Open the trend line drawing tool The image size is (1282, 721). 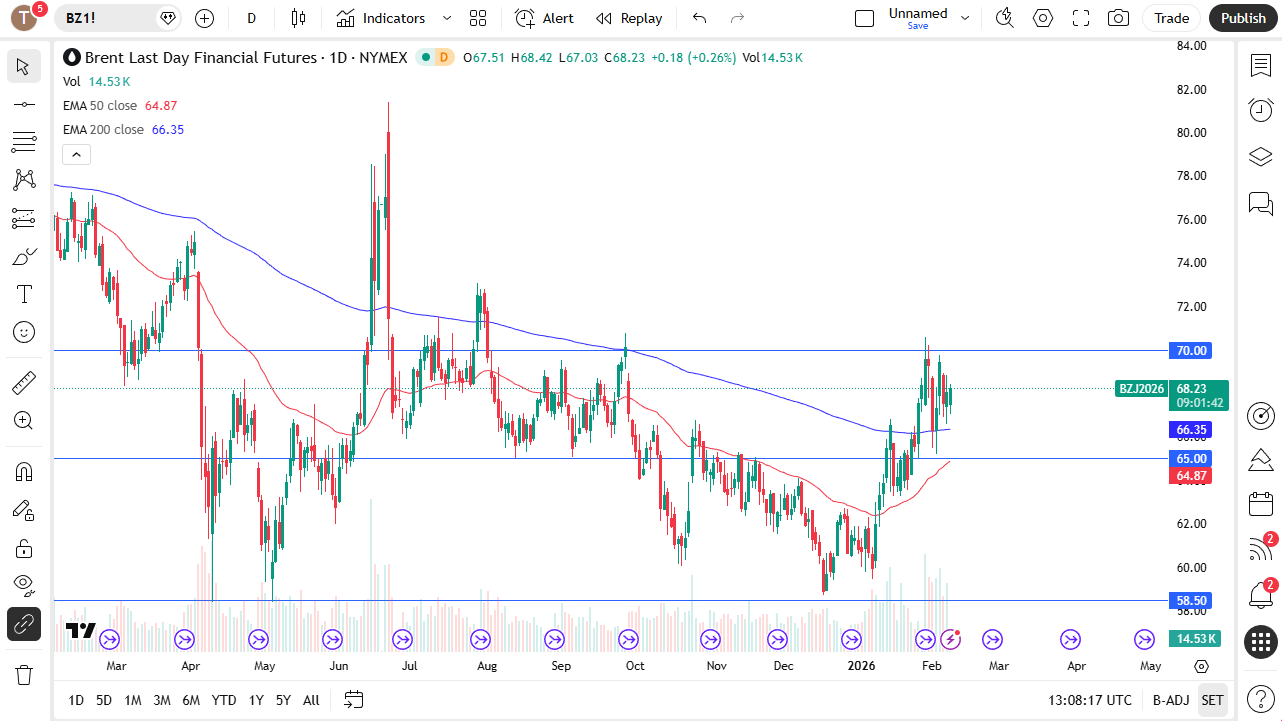point(24,105)
